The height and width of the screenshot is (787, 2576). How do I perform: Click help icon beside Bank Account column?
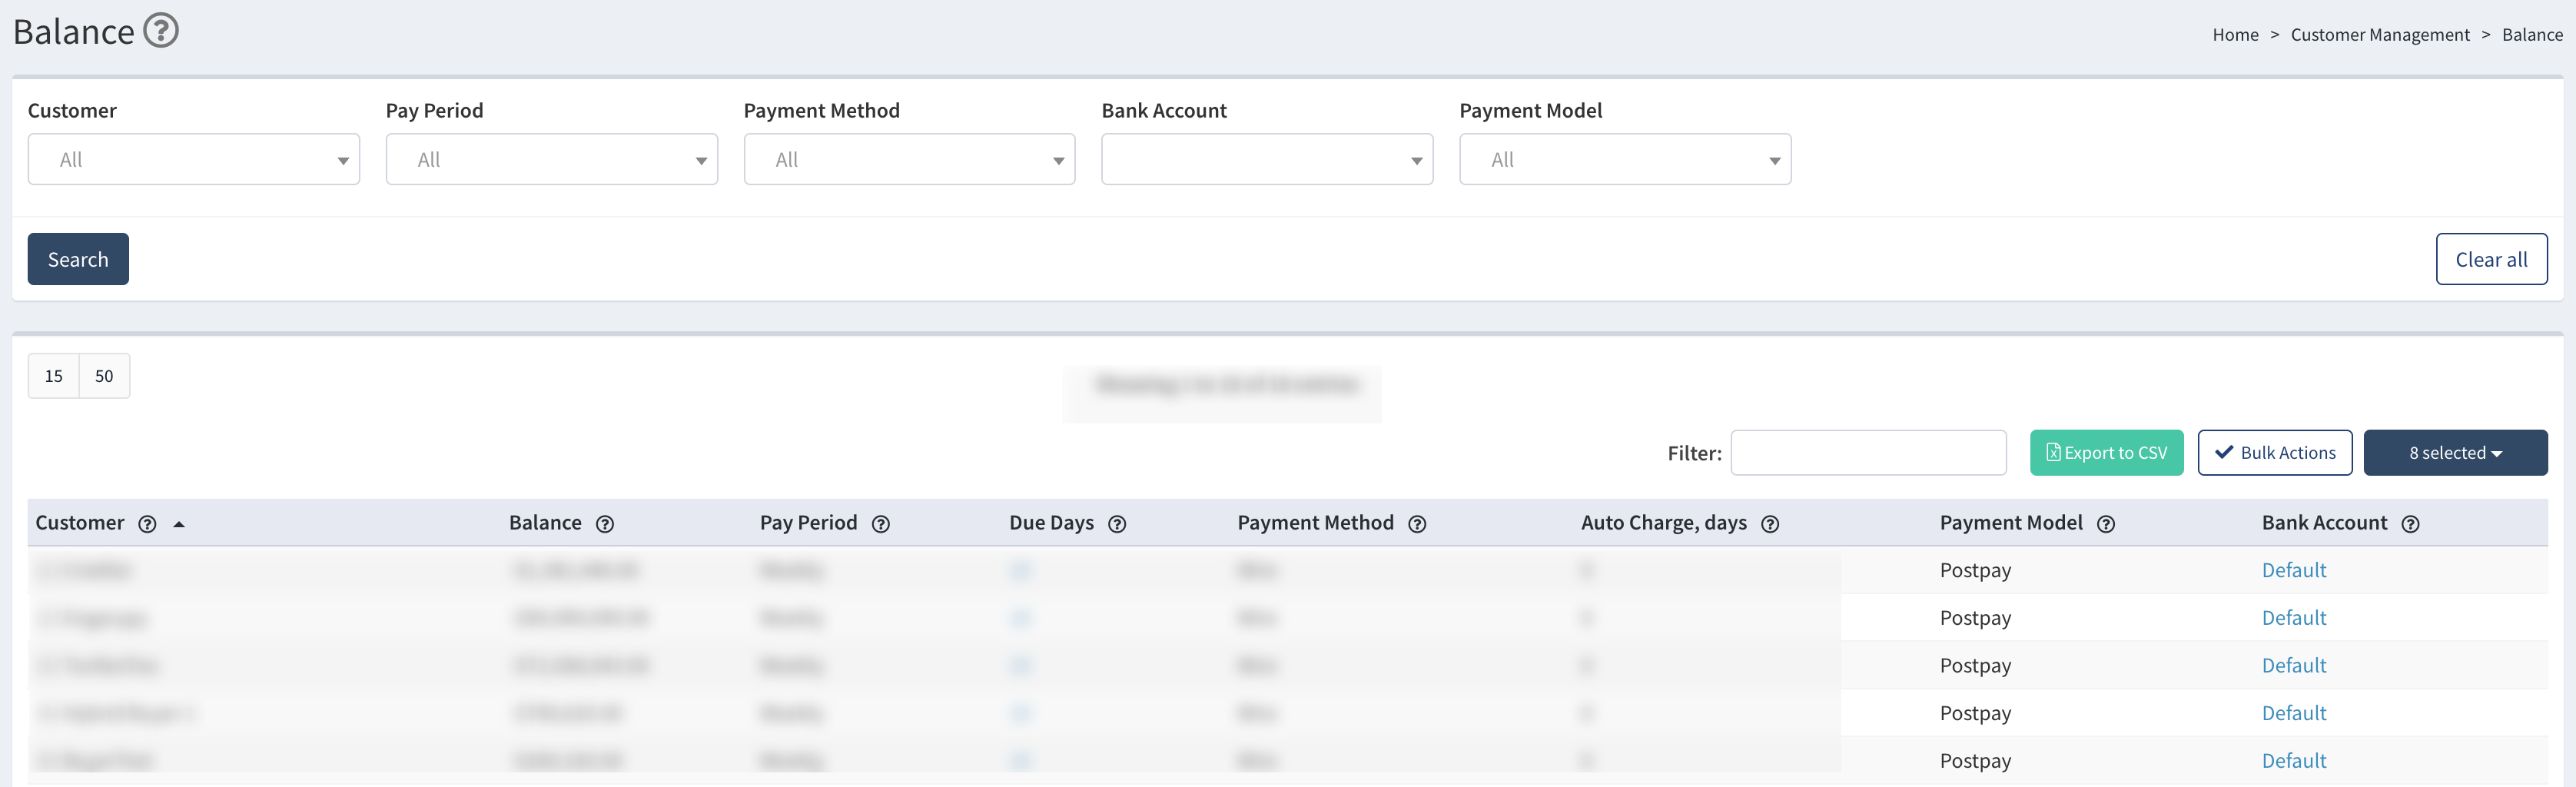tap(2410, 524)
